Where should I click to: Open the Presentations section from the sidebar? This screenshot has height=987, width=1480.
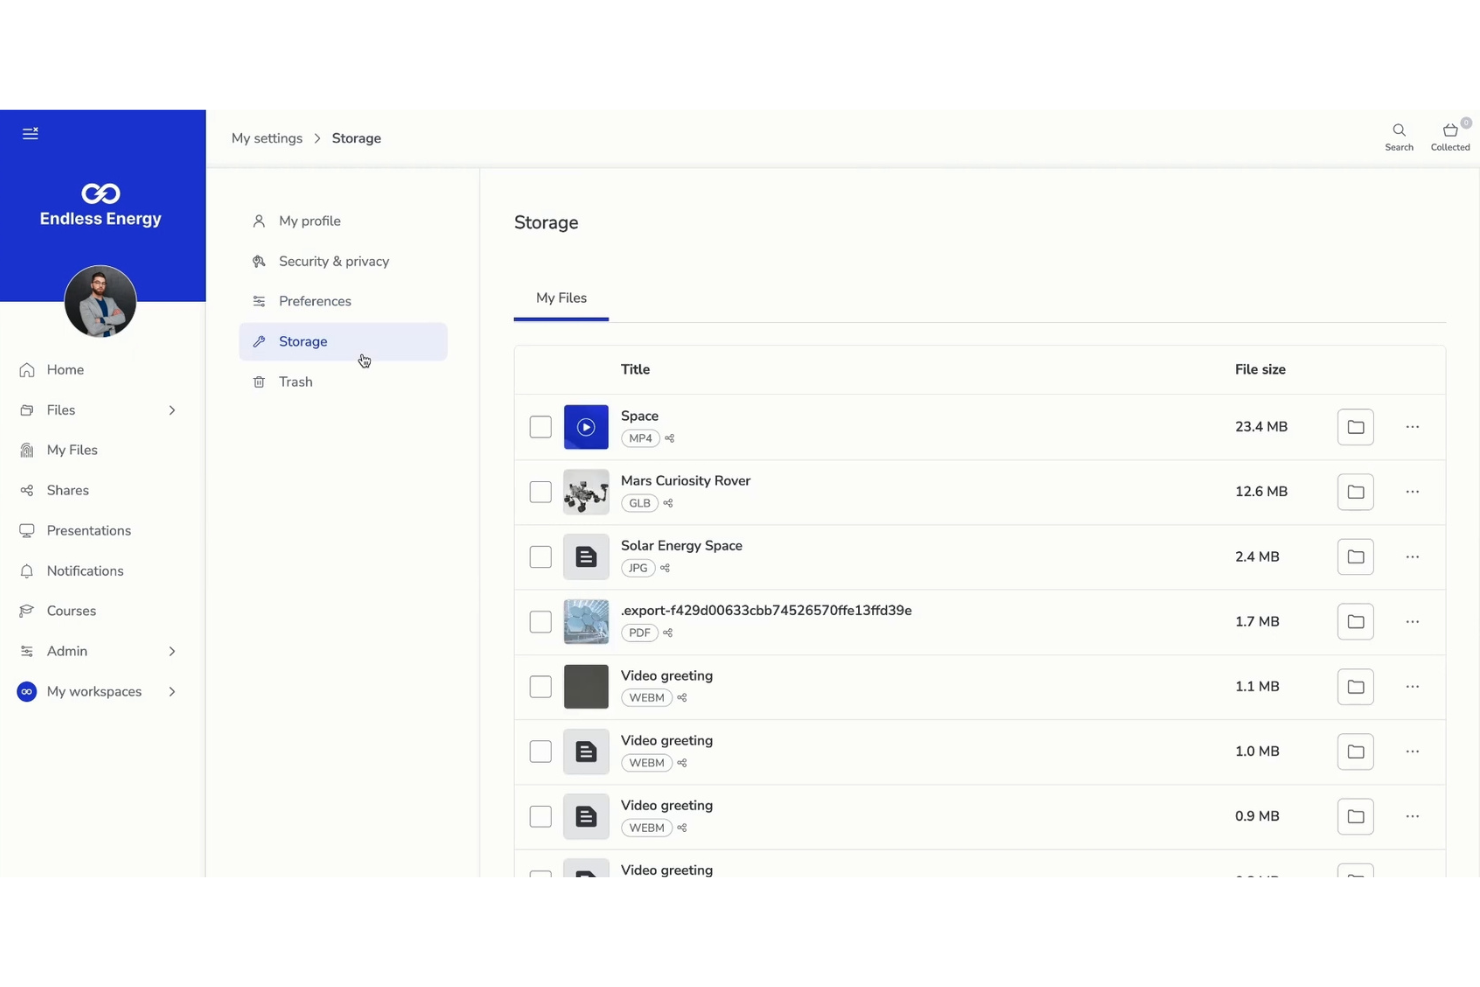tap(88, 530)
